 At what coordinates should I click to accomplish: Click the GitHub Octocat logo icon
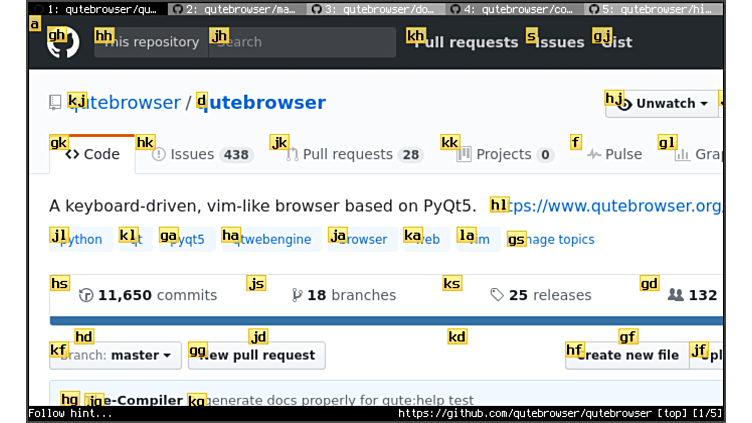[63, 42]
